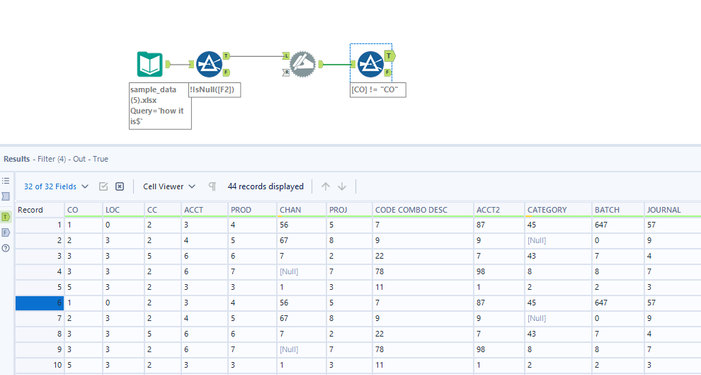This screenshot has width=701, height=375.
Task: Click the LOC column header
Action: (x=123, y=210)
